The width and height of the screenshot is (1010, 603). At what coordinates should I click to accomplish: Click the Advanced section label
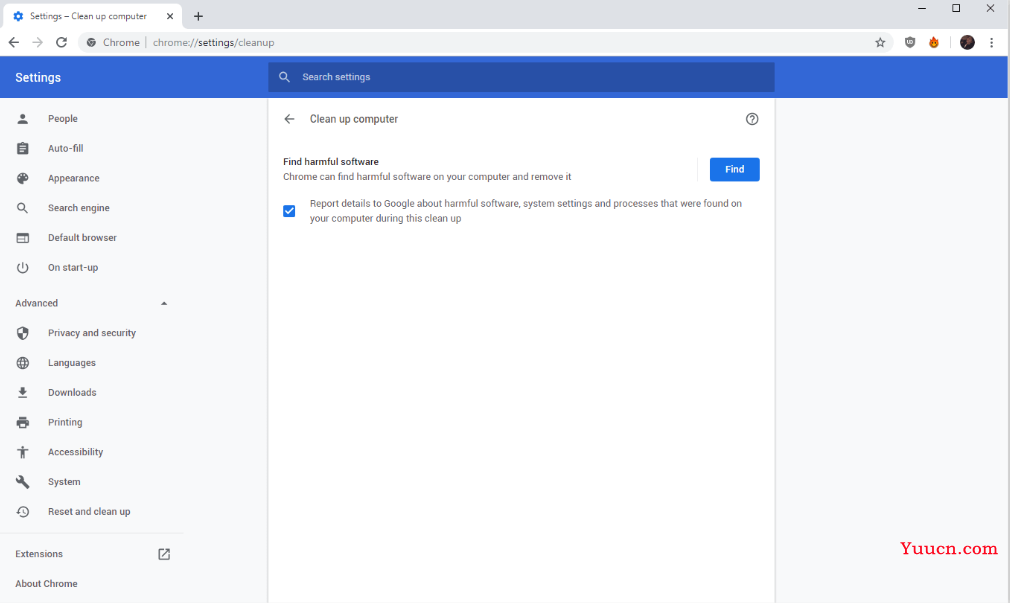pyautogui.click(x=37, y=303)
